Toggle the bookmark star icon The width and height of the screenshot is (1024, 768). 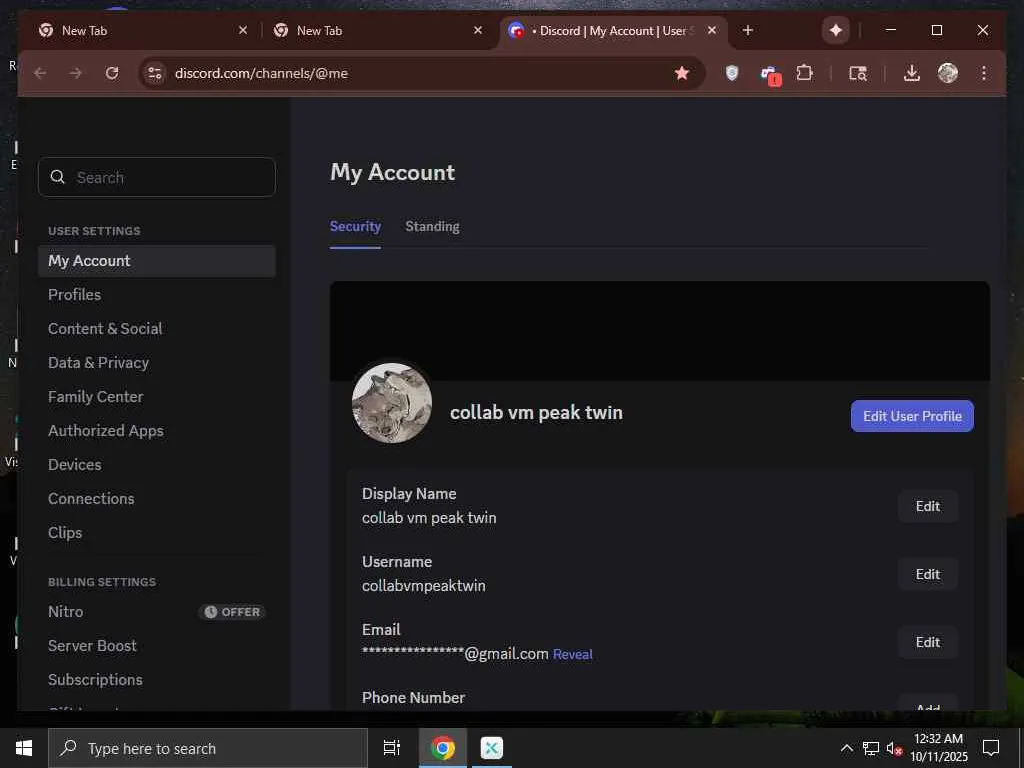coord(682,73)
